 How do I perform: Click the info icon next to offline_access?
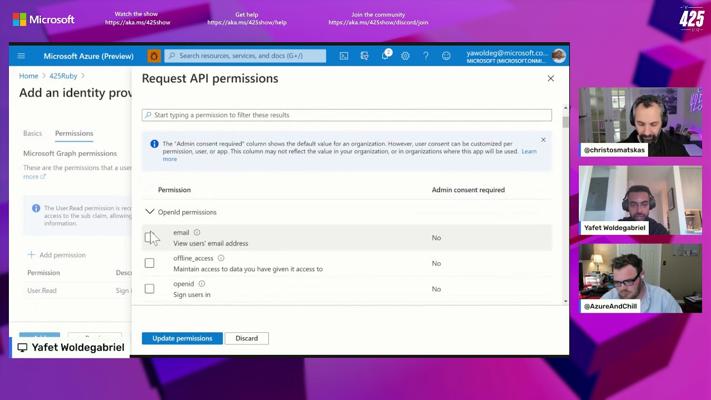(x=221, y=258)
